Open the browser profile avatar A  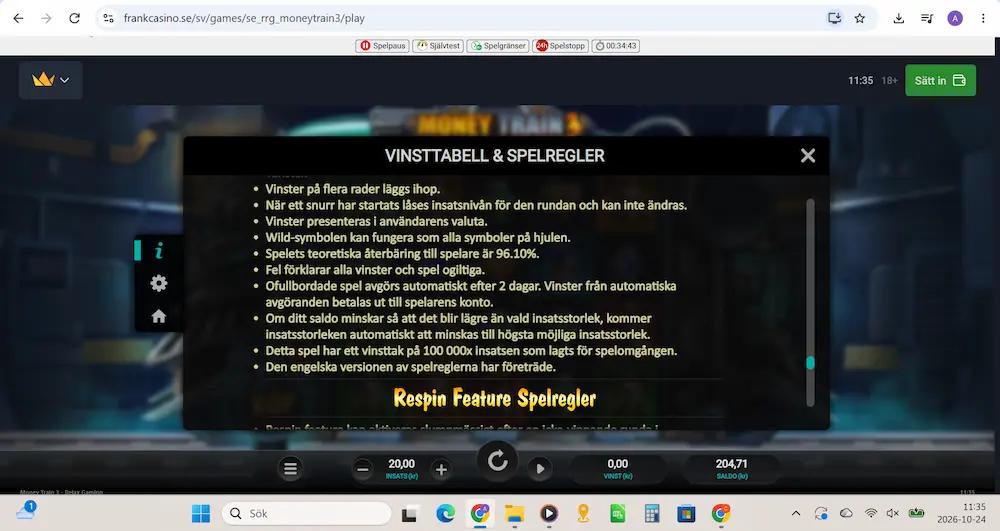[955, 18]
